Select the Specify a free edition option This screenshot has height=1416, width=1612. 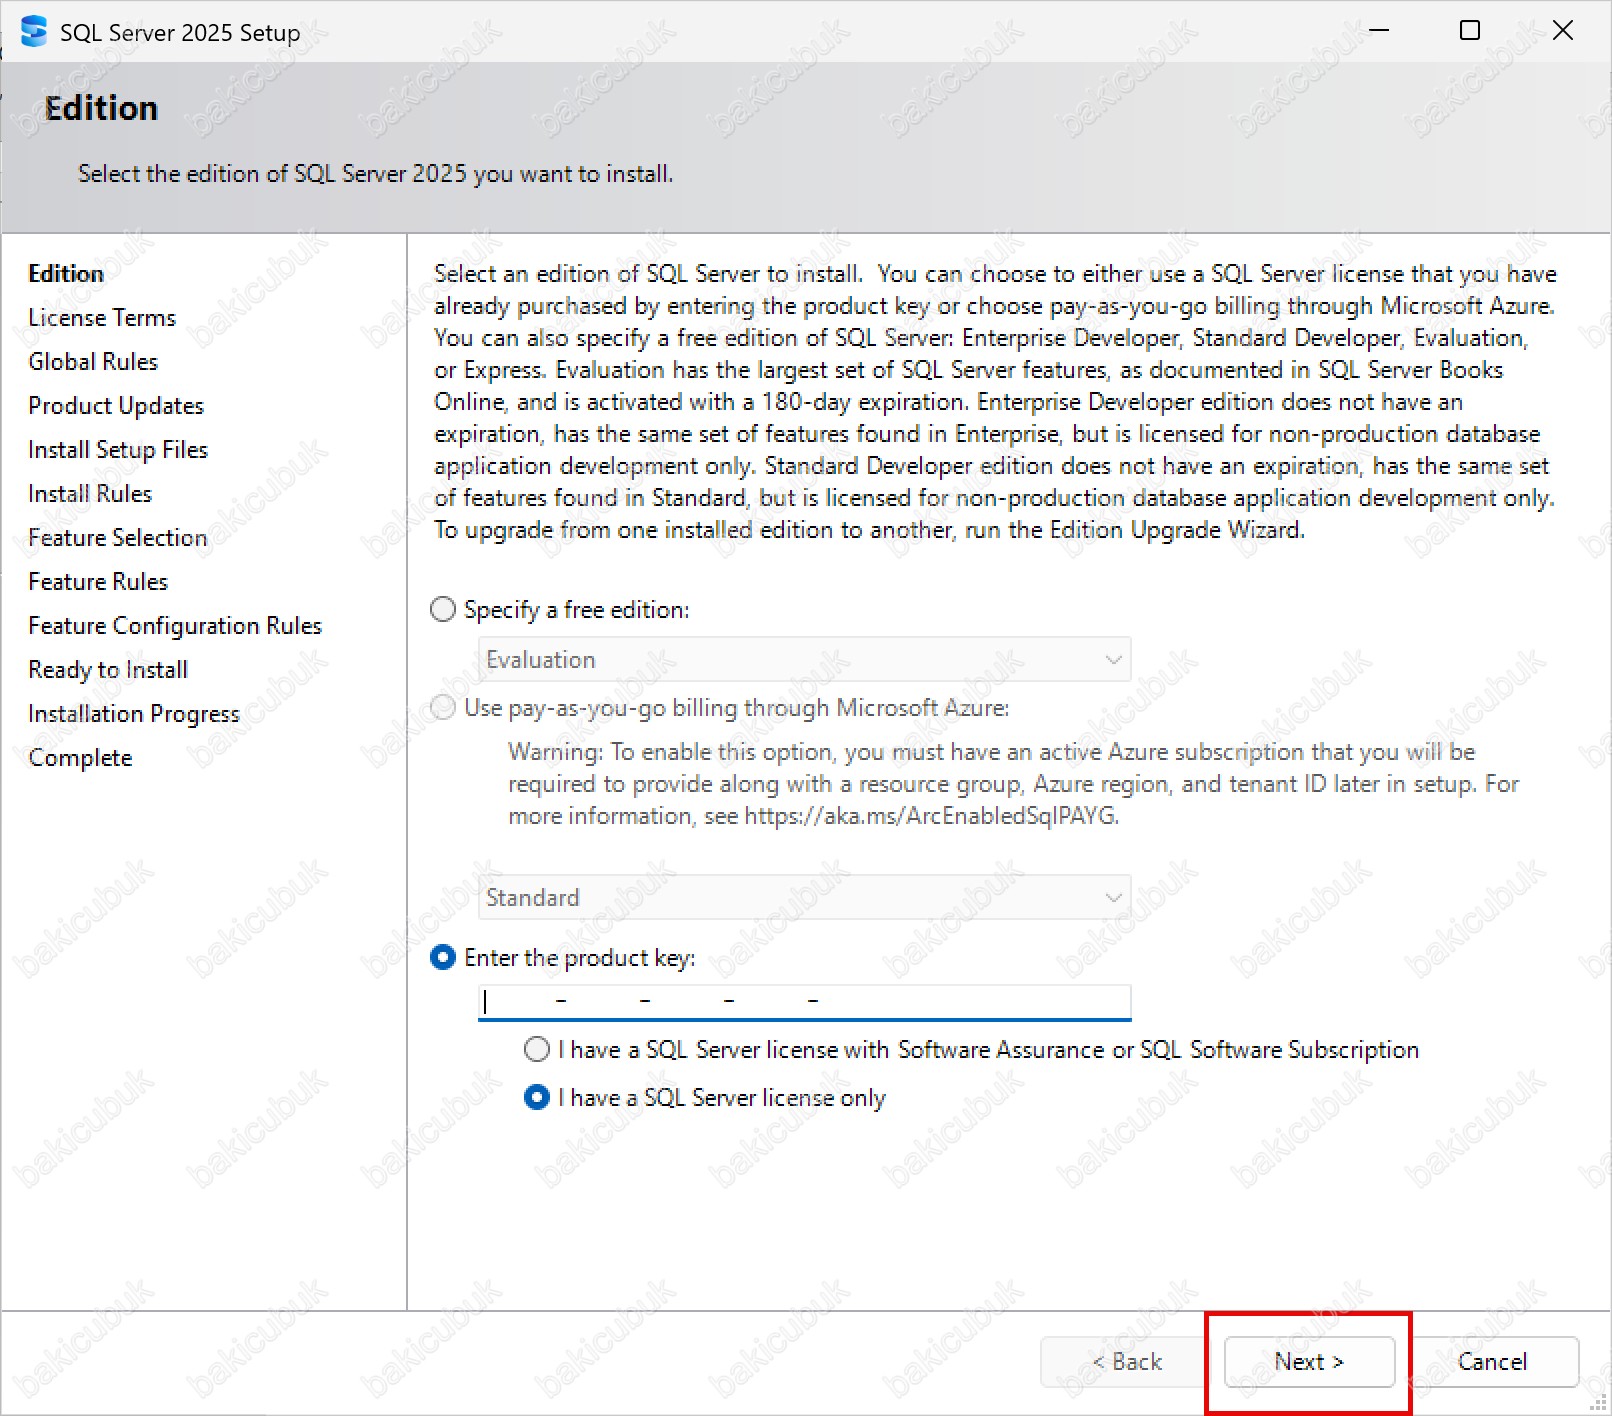[x=443, y=609]
